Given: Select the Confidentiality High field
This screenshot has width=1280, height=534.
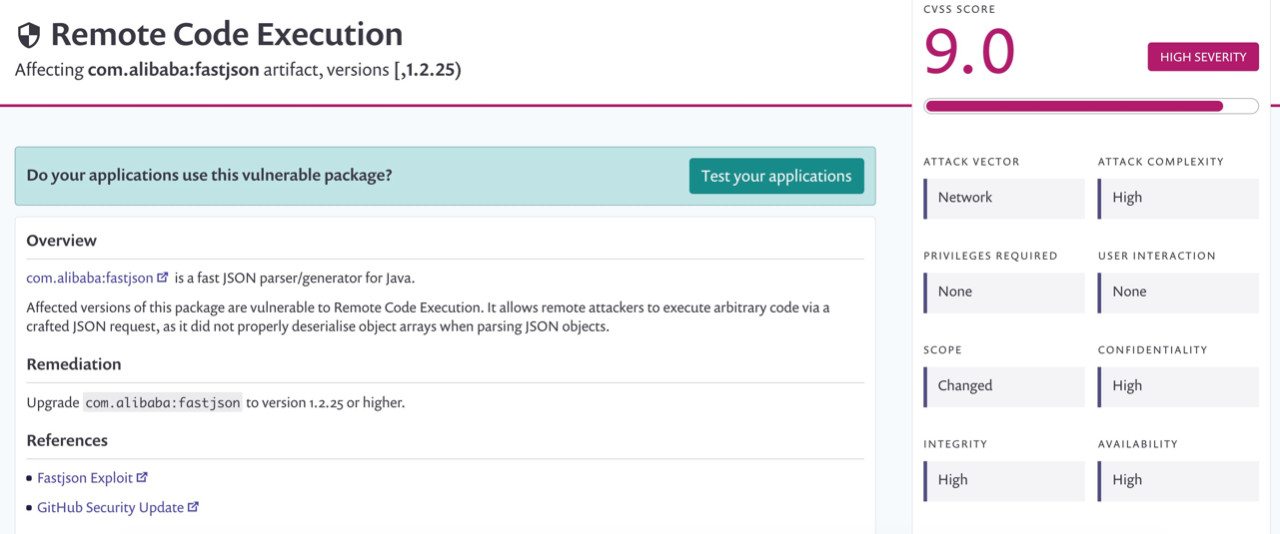Looking at the screenshot, I should pyautogui.click(x=1178, y=386).
